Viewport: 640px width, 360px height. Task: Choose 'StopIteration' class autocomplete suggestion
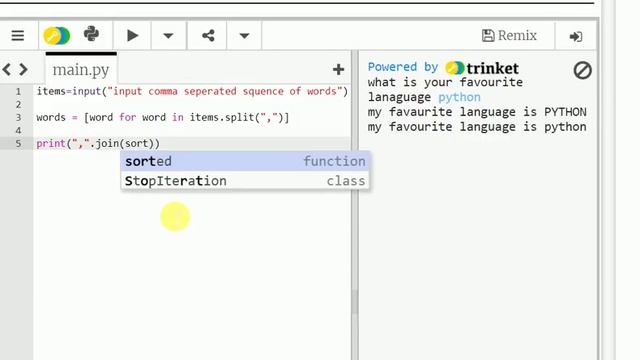tap(245, 181)
